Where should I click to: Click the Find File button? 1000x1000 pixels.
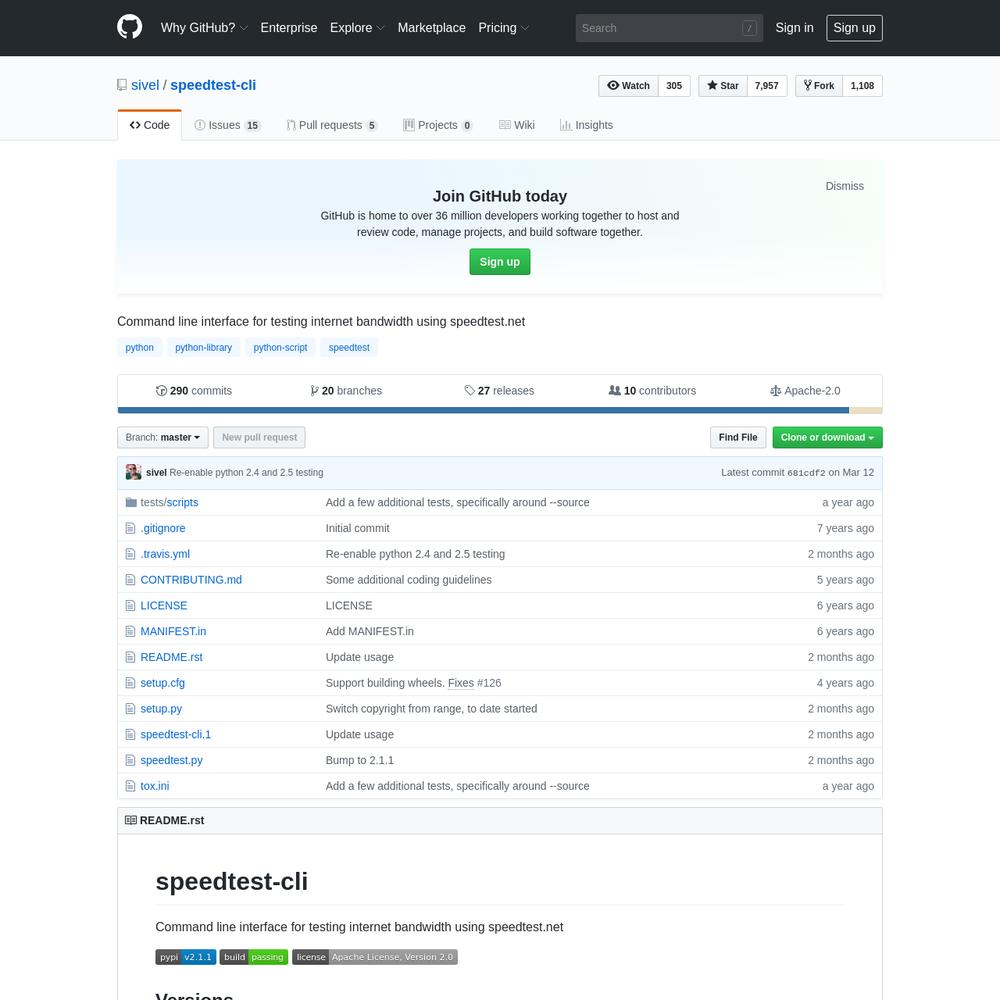coord(738,438)
